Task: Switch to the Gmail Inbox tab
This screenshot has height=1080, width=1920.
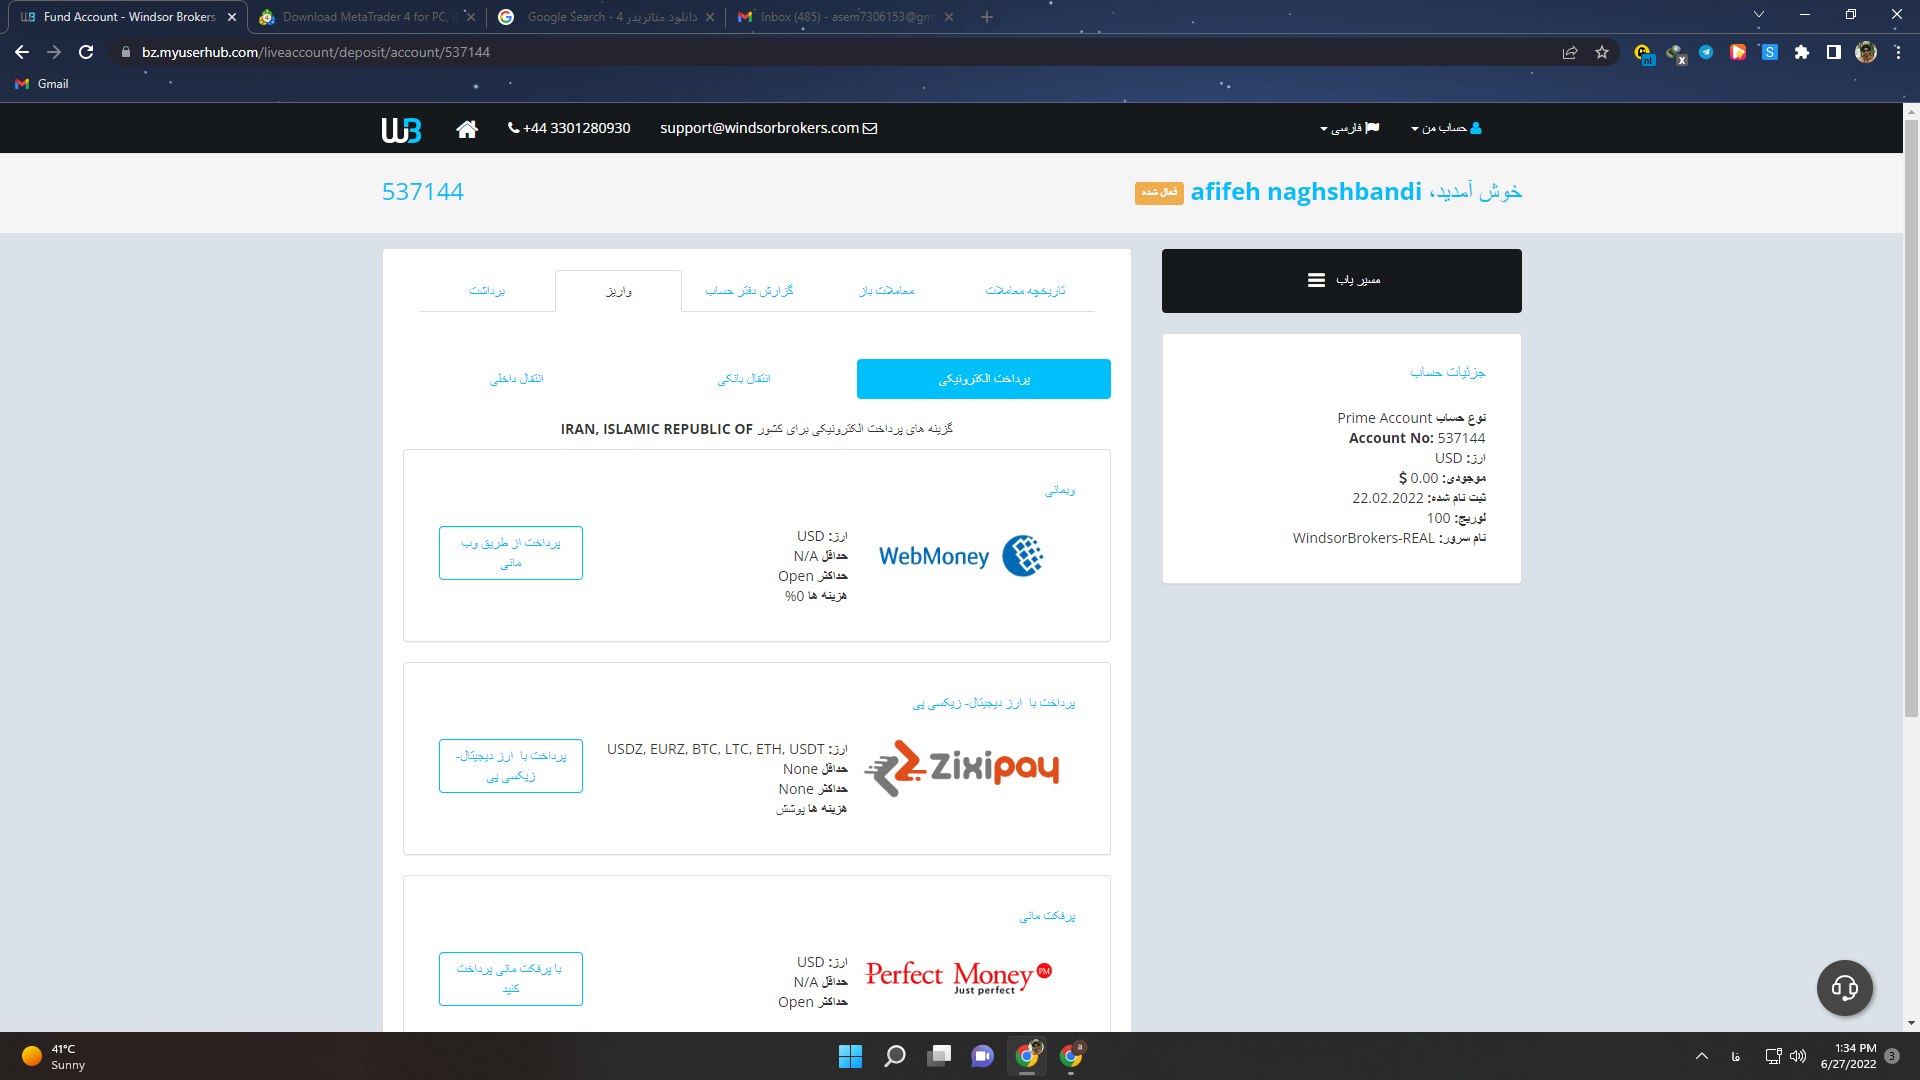Action: [x=846, y=17]
